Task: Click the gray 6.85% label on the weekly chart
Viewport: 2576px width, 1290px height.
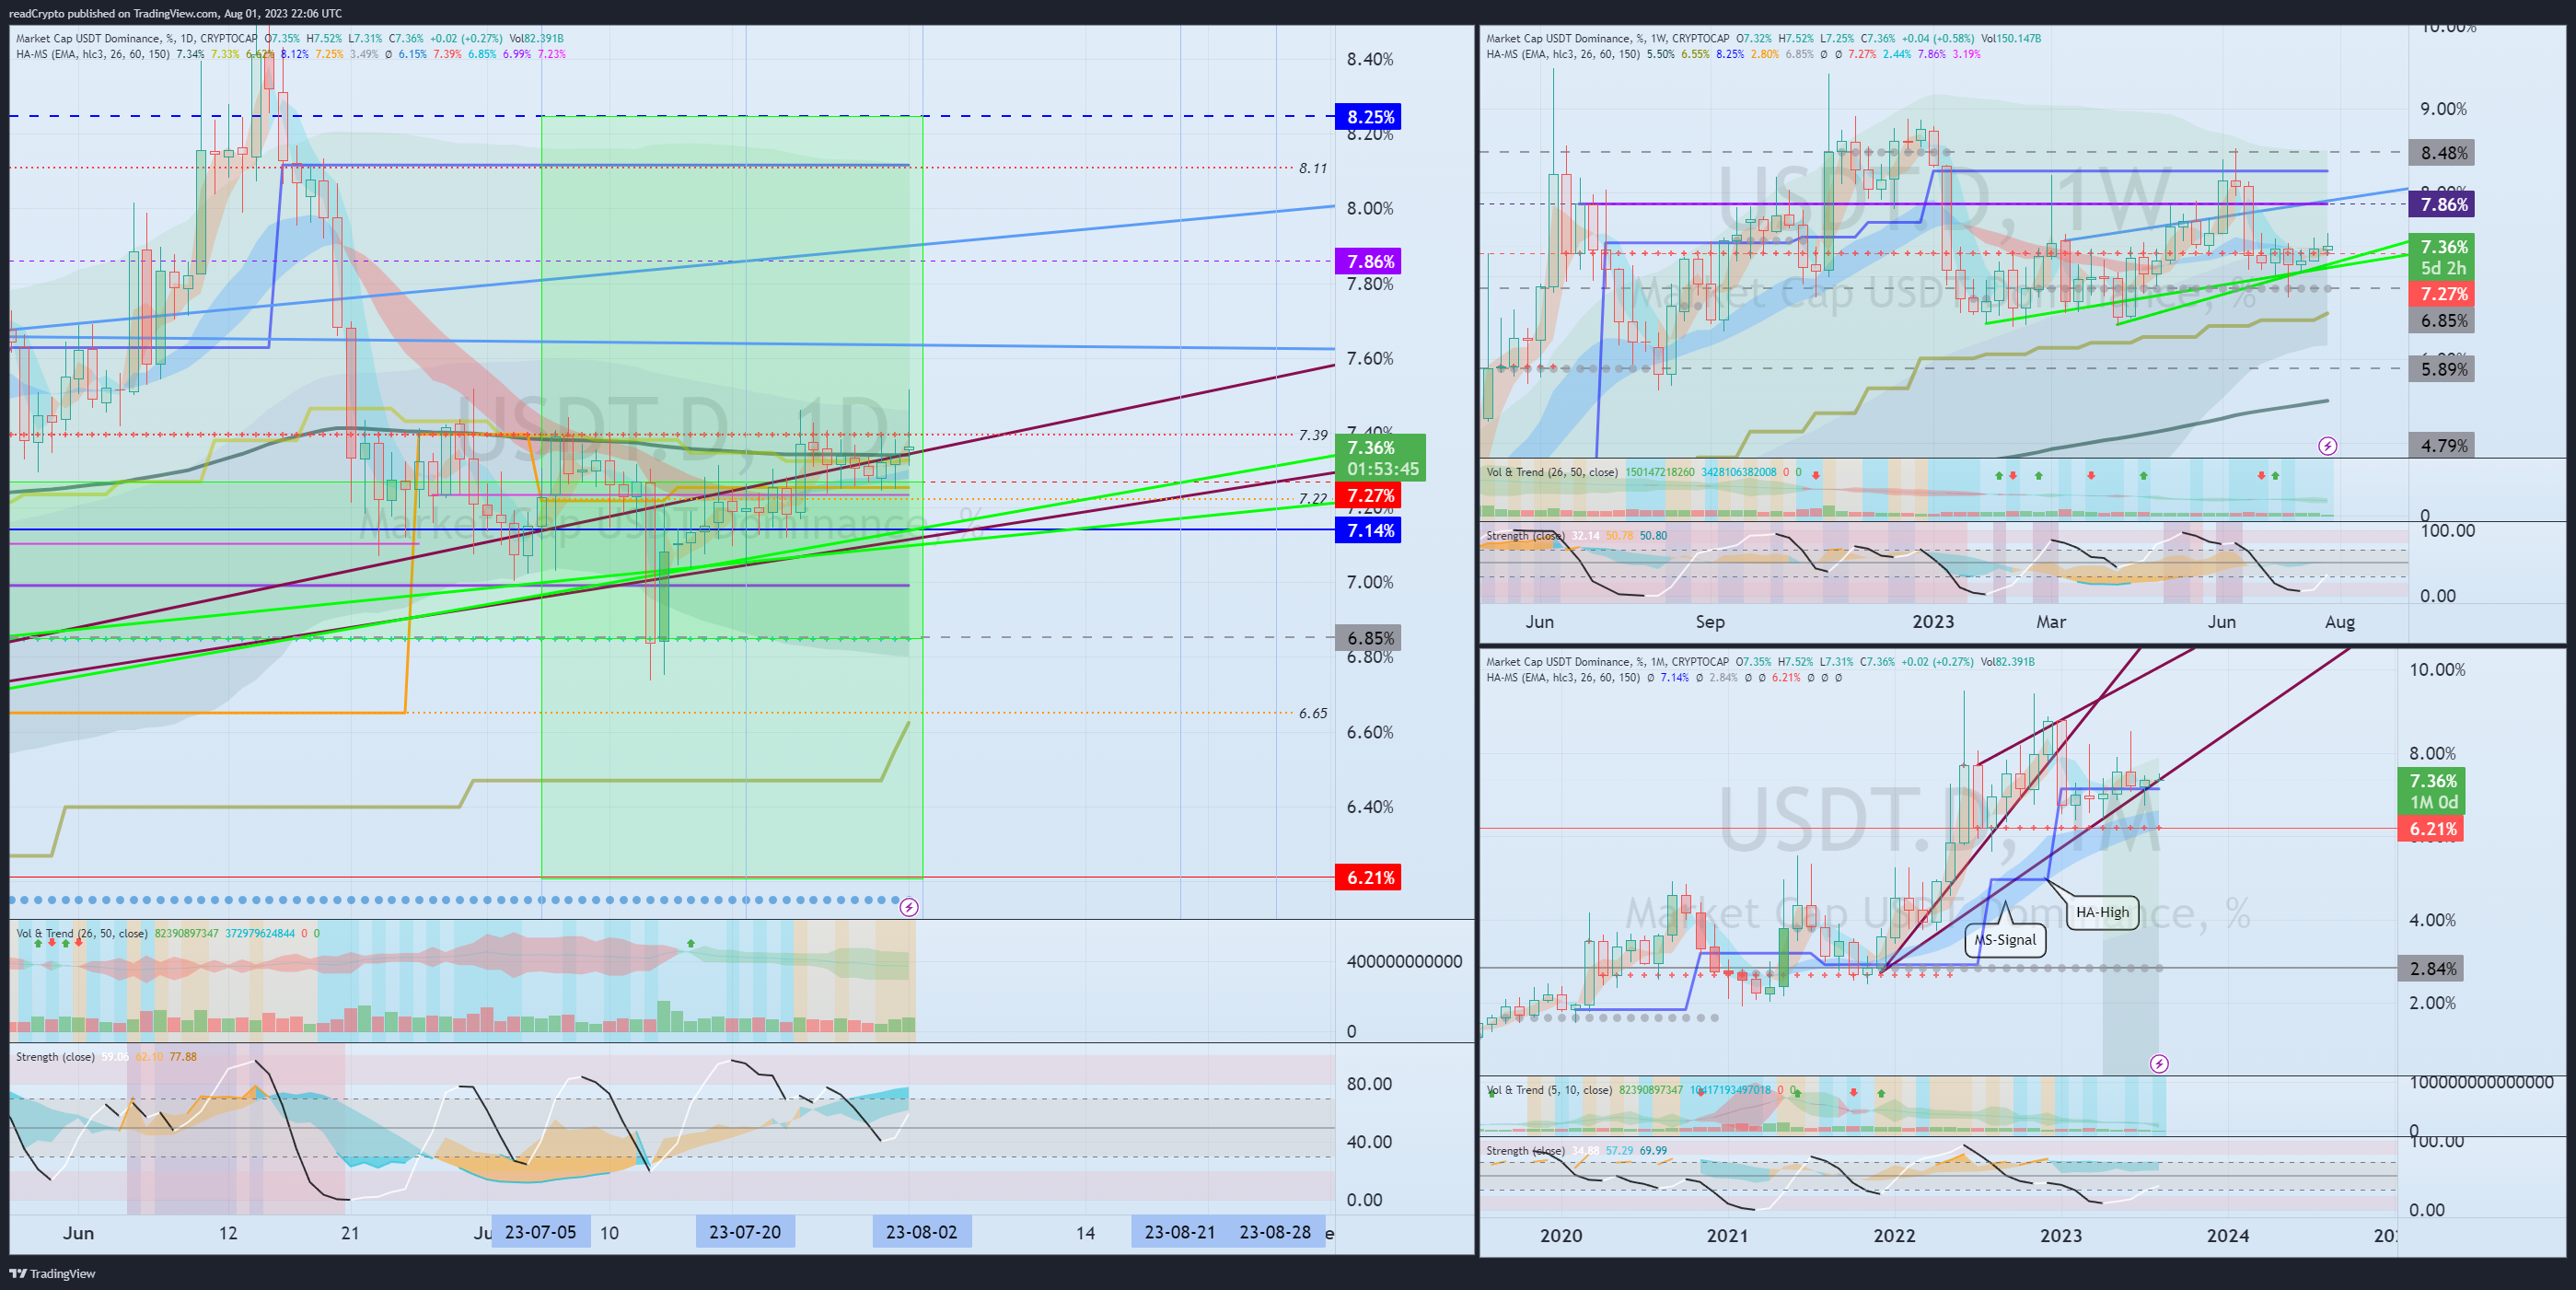Action: pyautogui.click(x=2441, y=321)
